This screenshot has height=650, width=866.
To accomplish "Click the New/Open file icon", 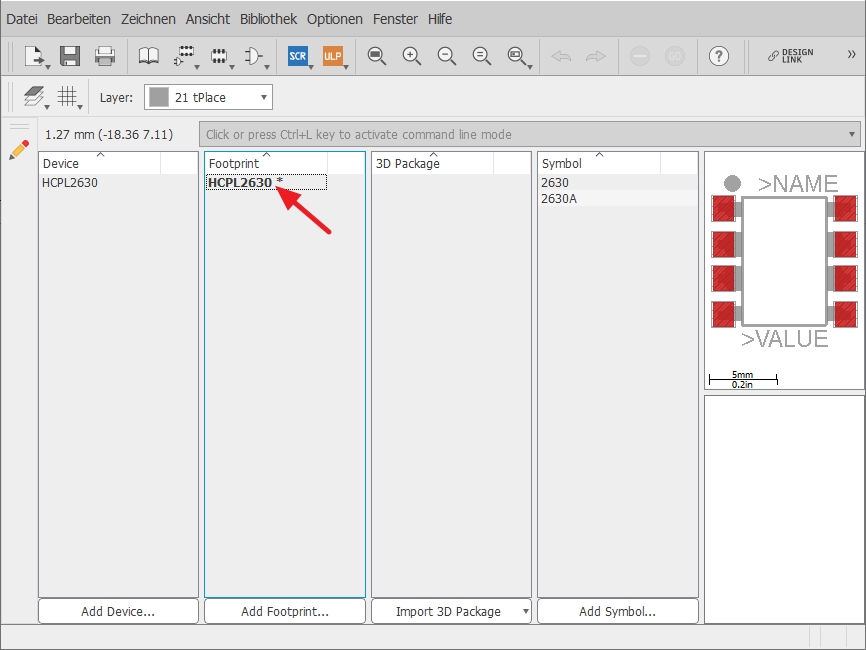I will (34, 56).
